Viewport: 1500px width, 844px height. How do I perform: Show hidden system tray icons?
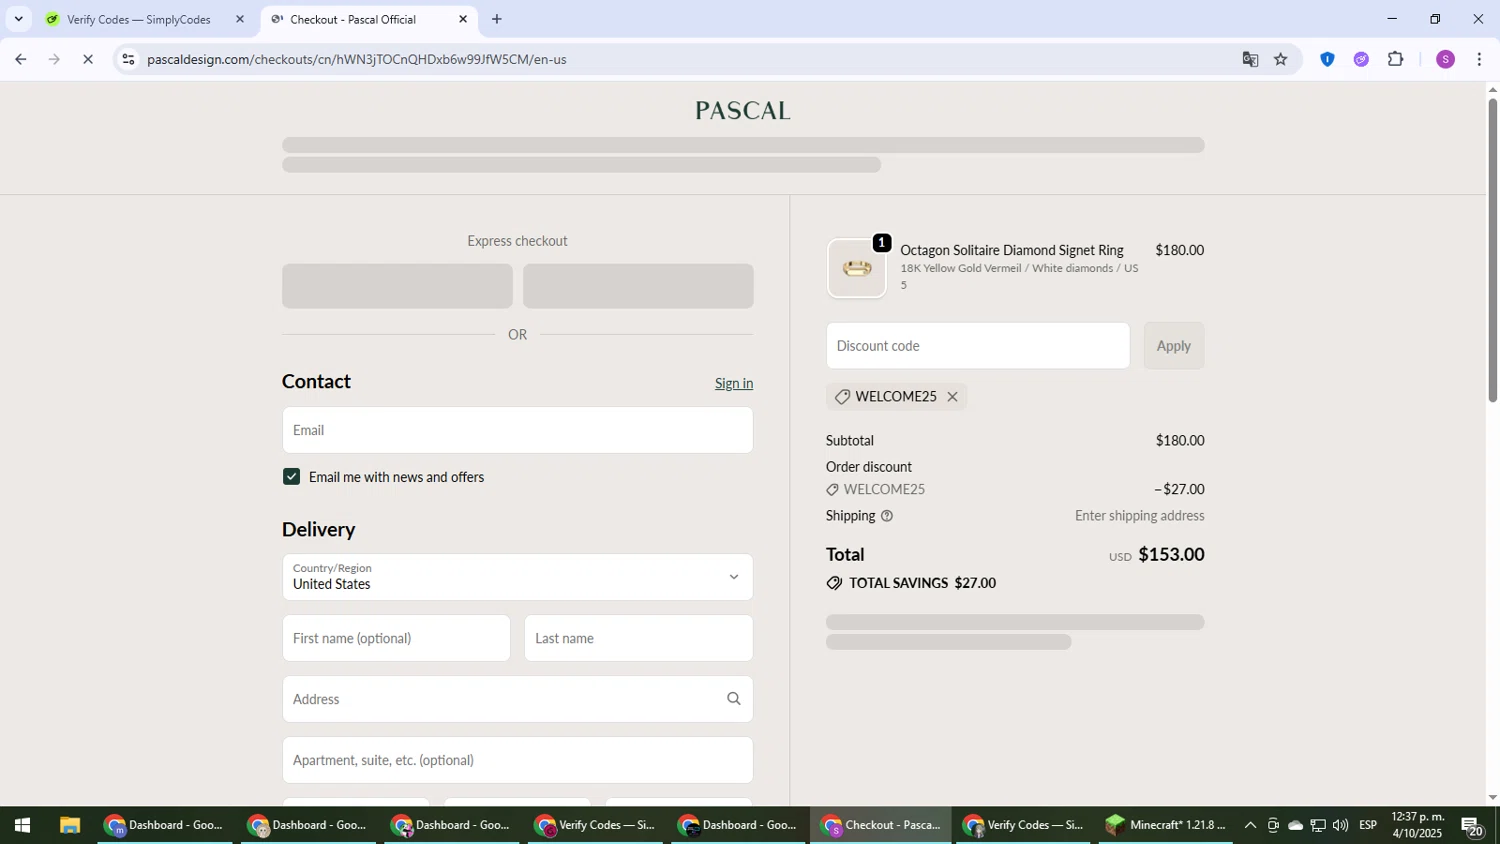[1250, 825]
